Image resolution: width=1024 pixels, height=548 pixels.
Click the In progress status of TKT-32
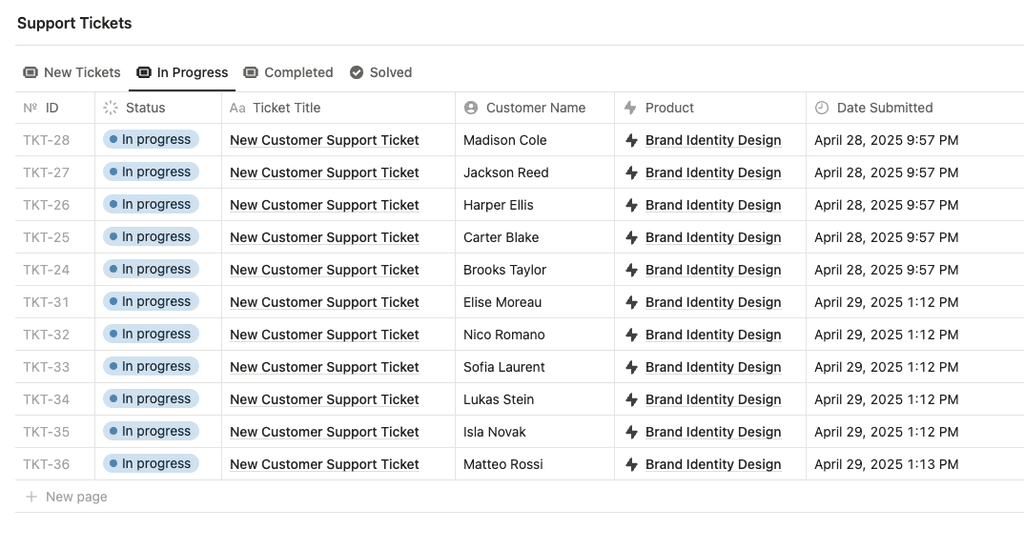[x=151, y=334]
